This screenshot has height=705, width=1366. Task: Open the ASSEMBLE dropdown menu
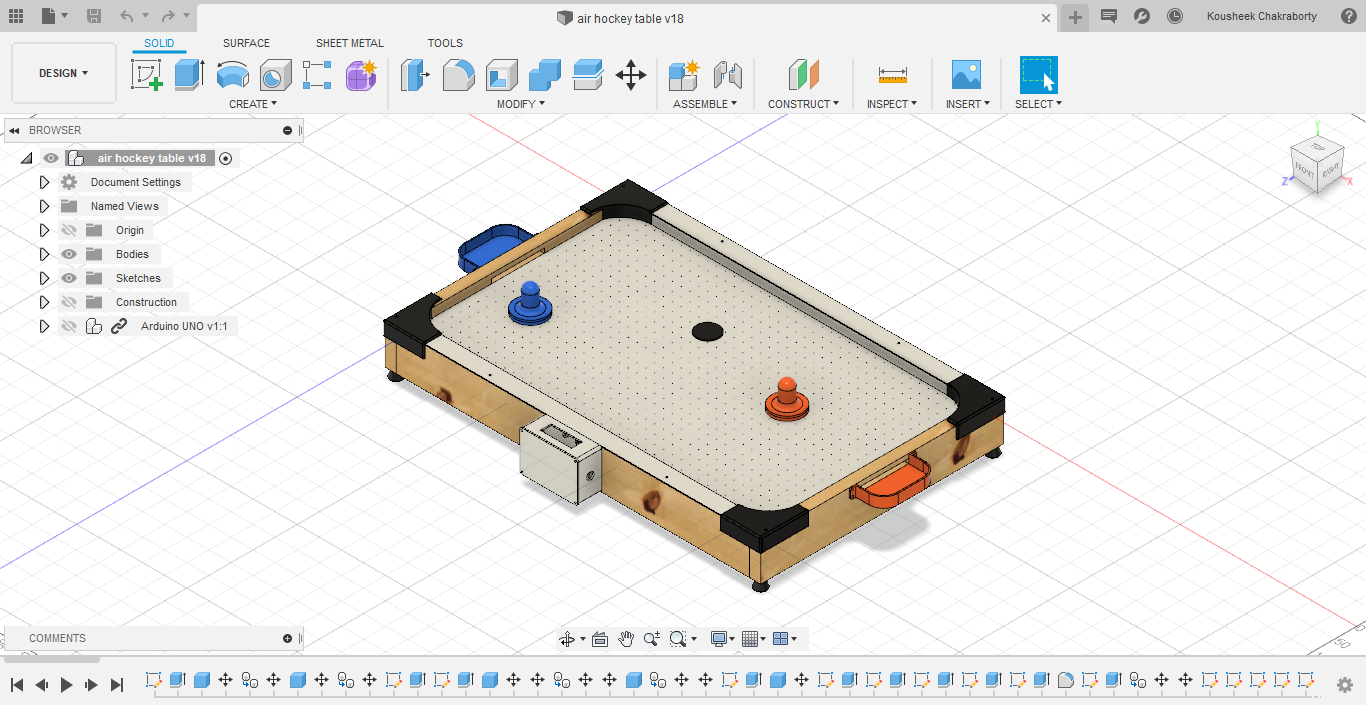click(705, 104)
